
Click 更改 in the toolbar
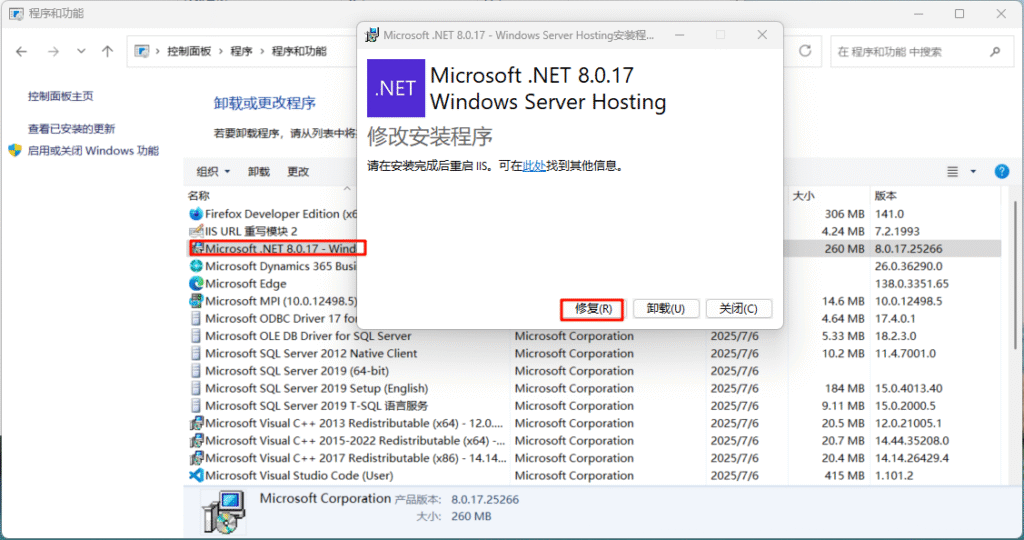tap(298, 172)
